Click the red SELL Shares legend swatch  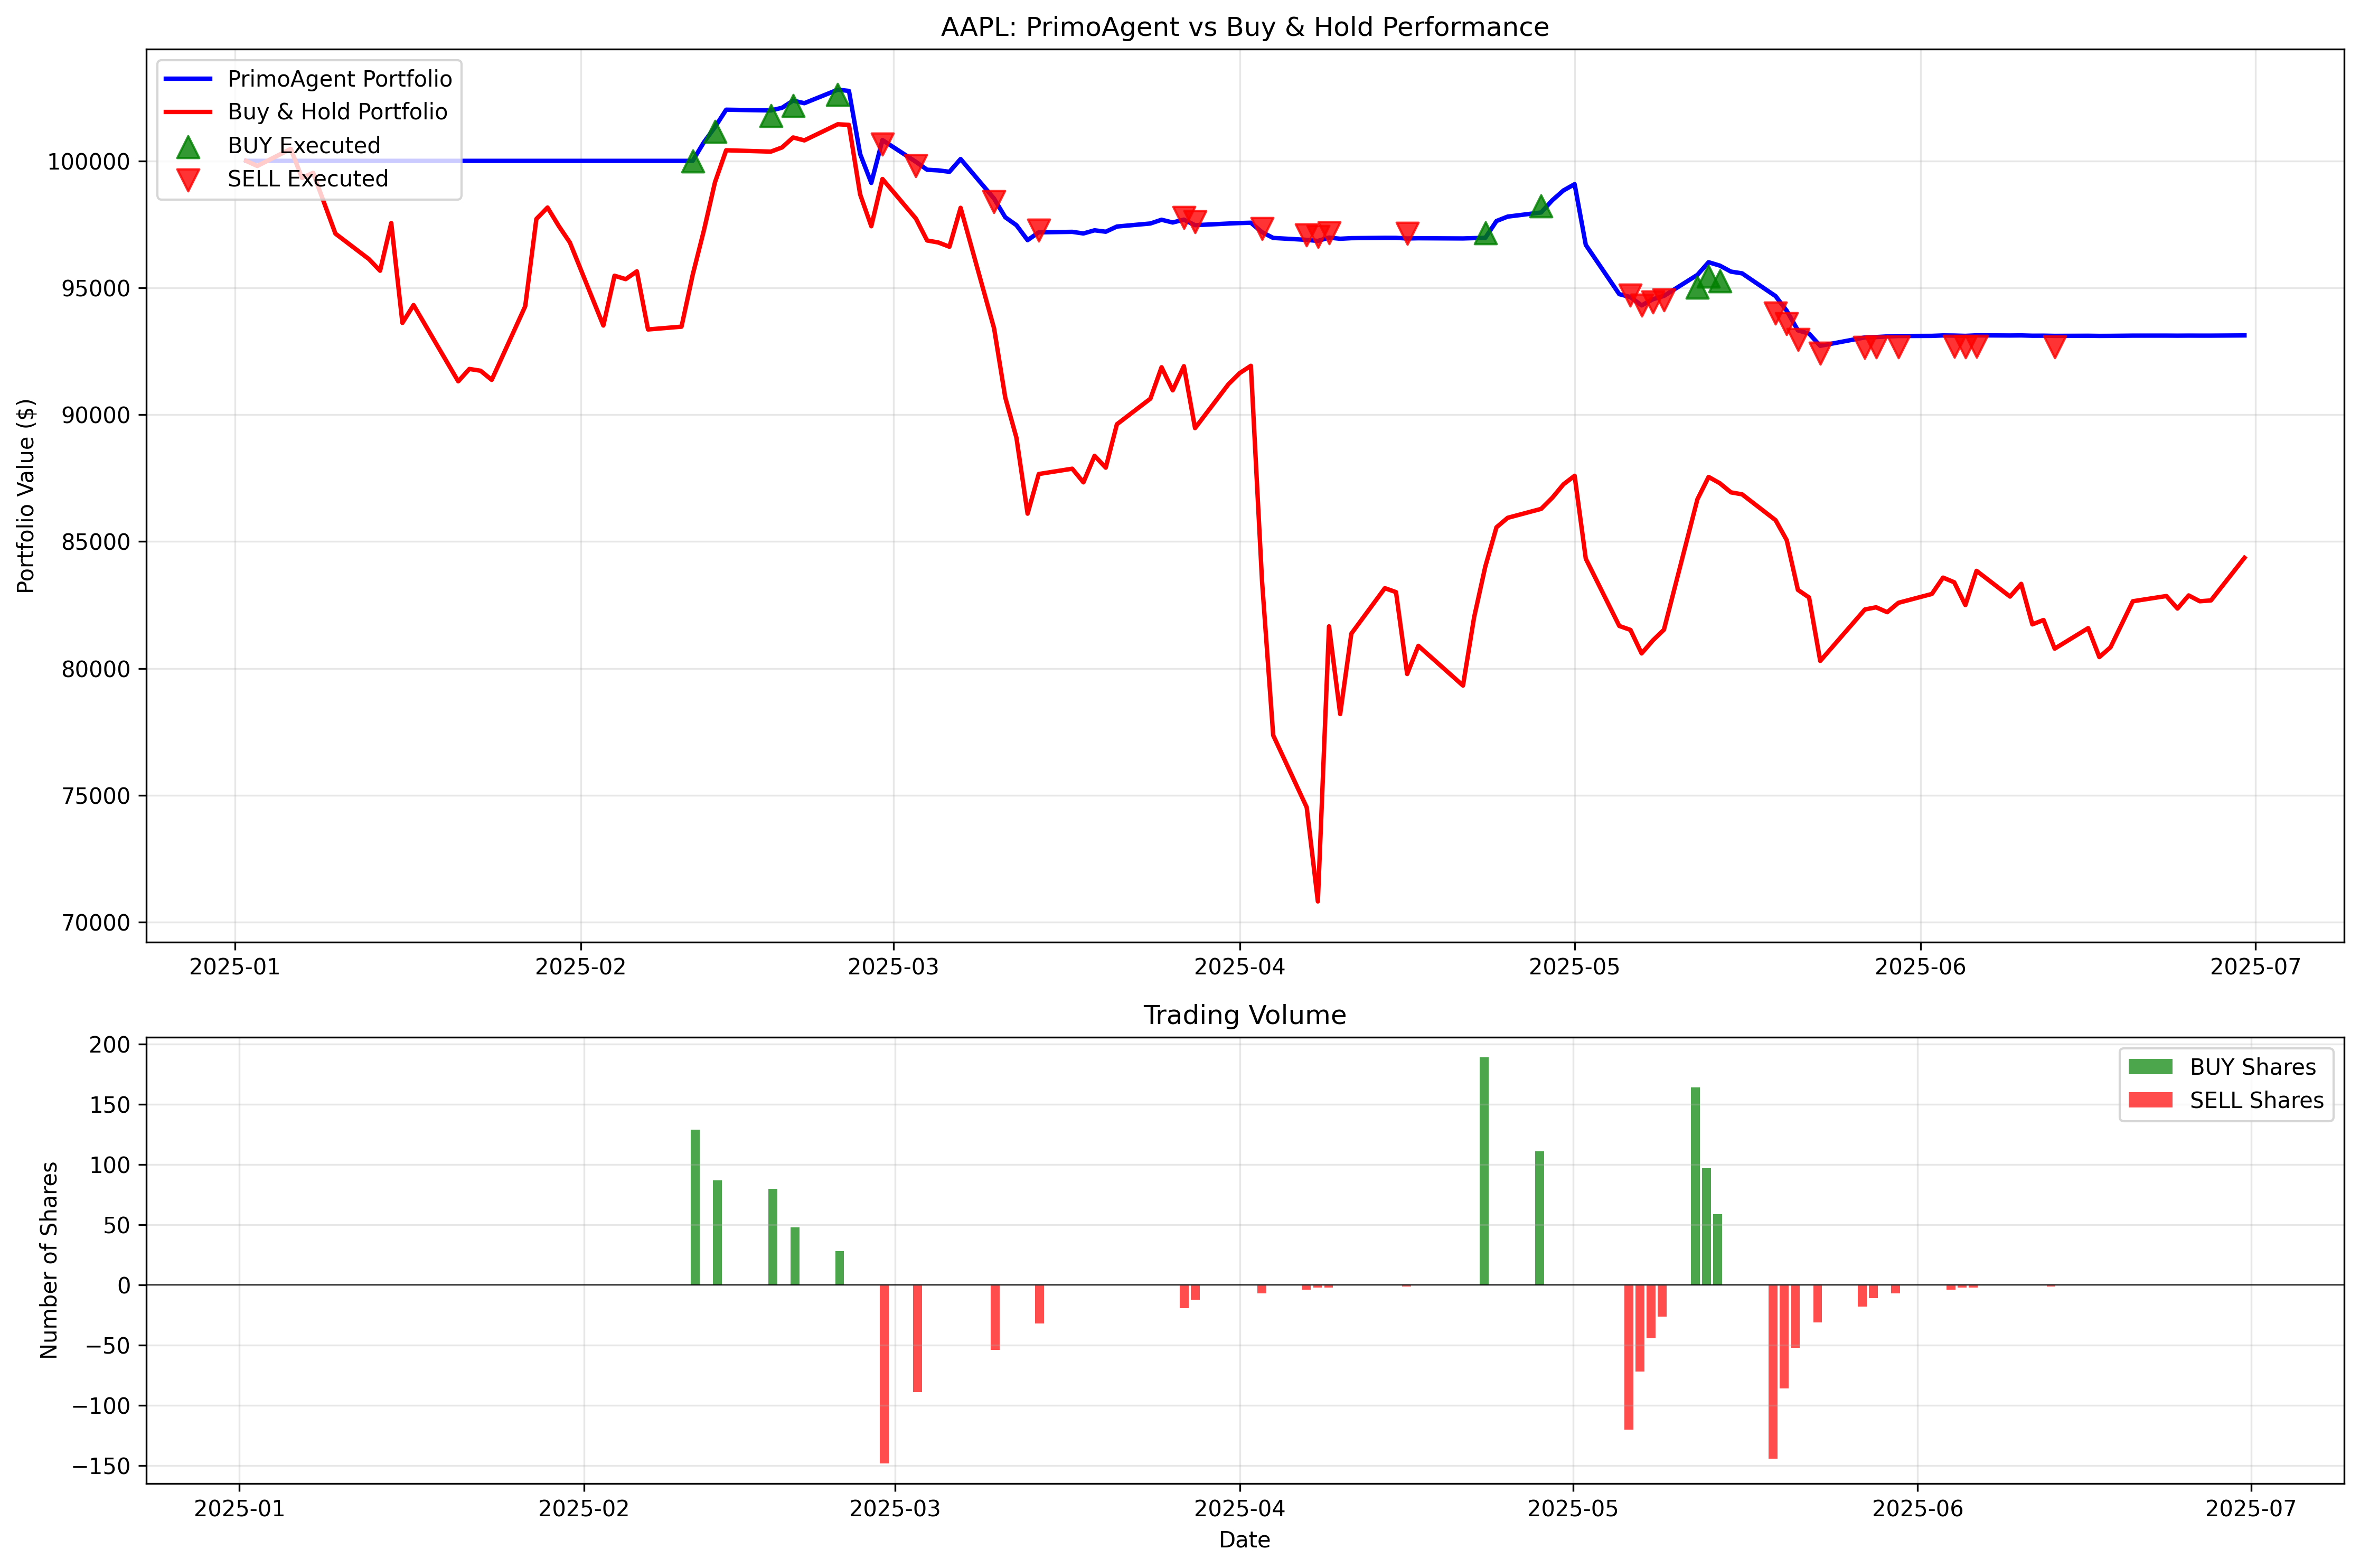pyautogui.click(x=2150, y=1100)
